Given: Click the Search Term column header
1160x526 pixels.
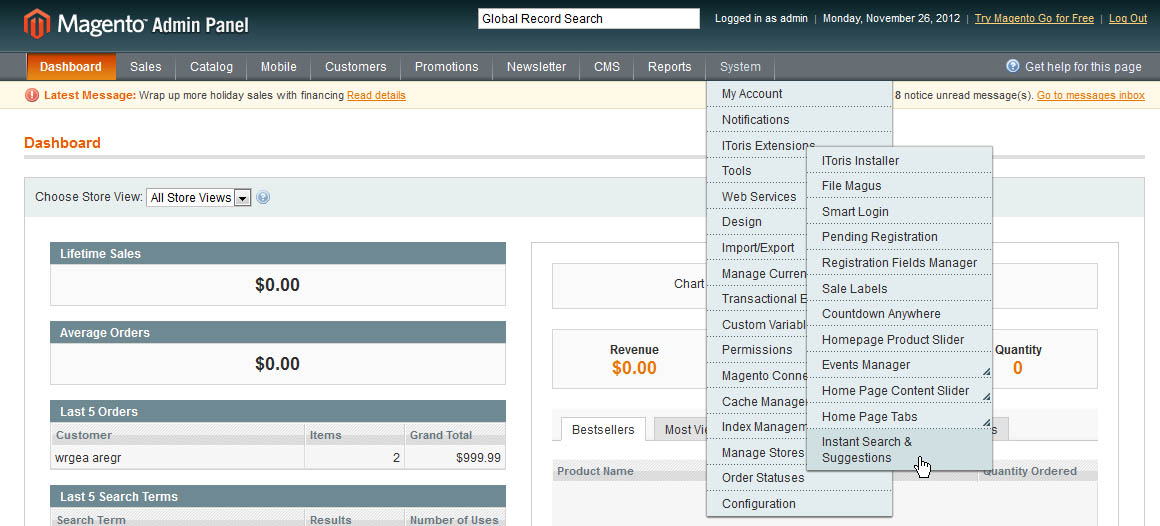Looking at the screenshot, I should (178, 519).
